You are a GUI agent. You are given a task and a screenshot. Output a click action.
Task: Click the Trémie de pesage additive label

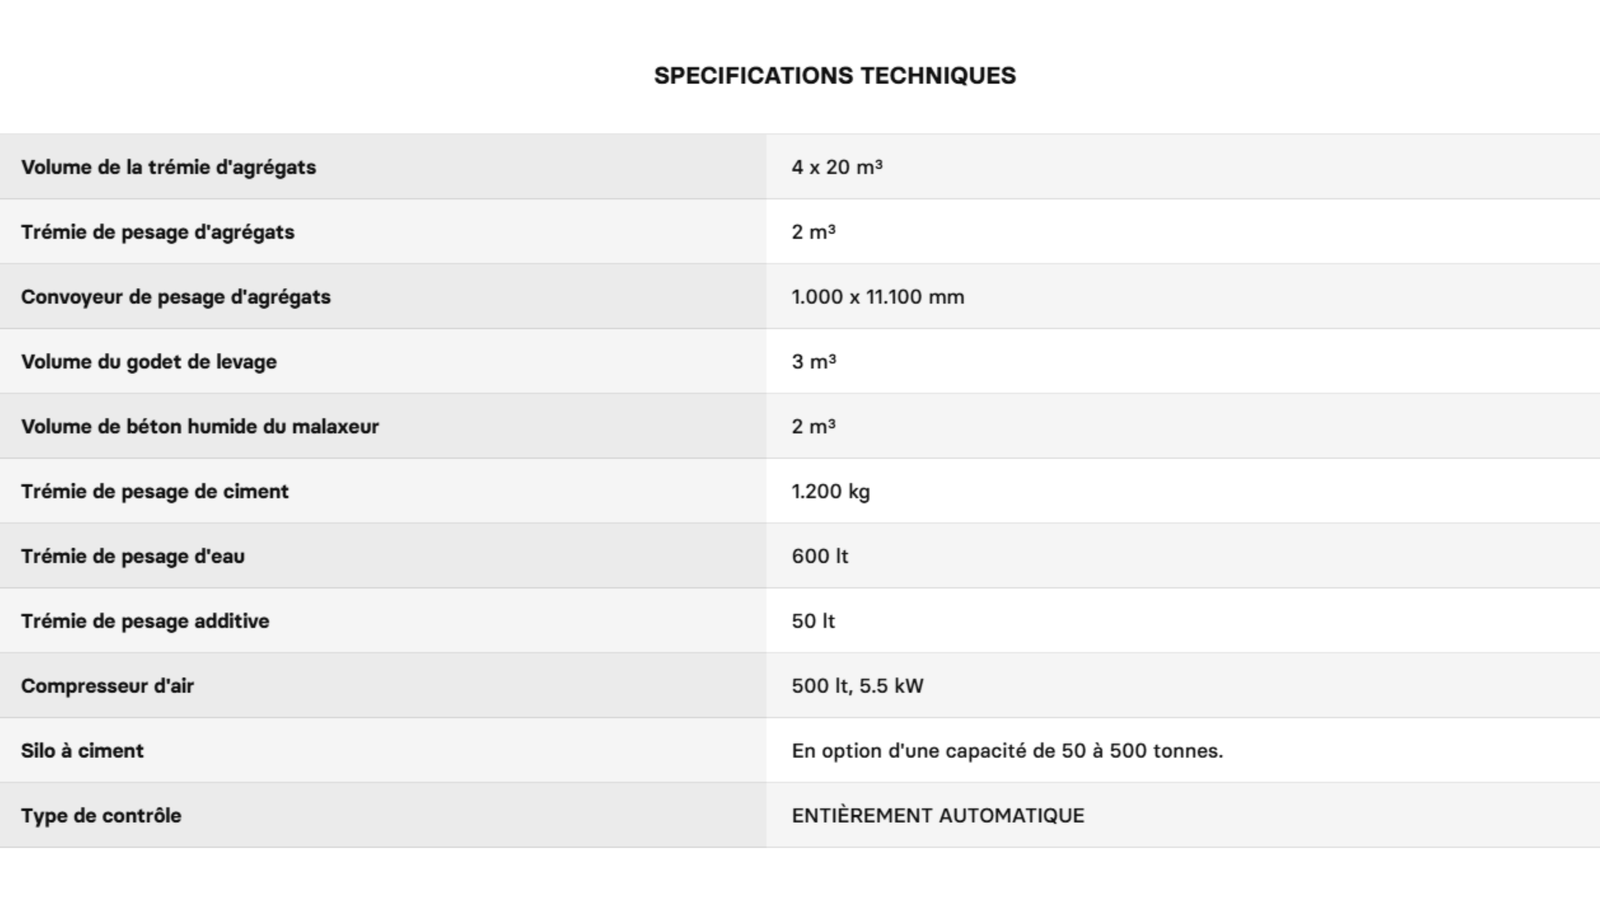(x=145, y=621)
